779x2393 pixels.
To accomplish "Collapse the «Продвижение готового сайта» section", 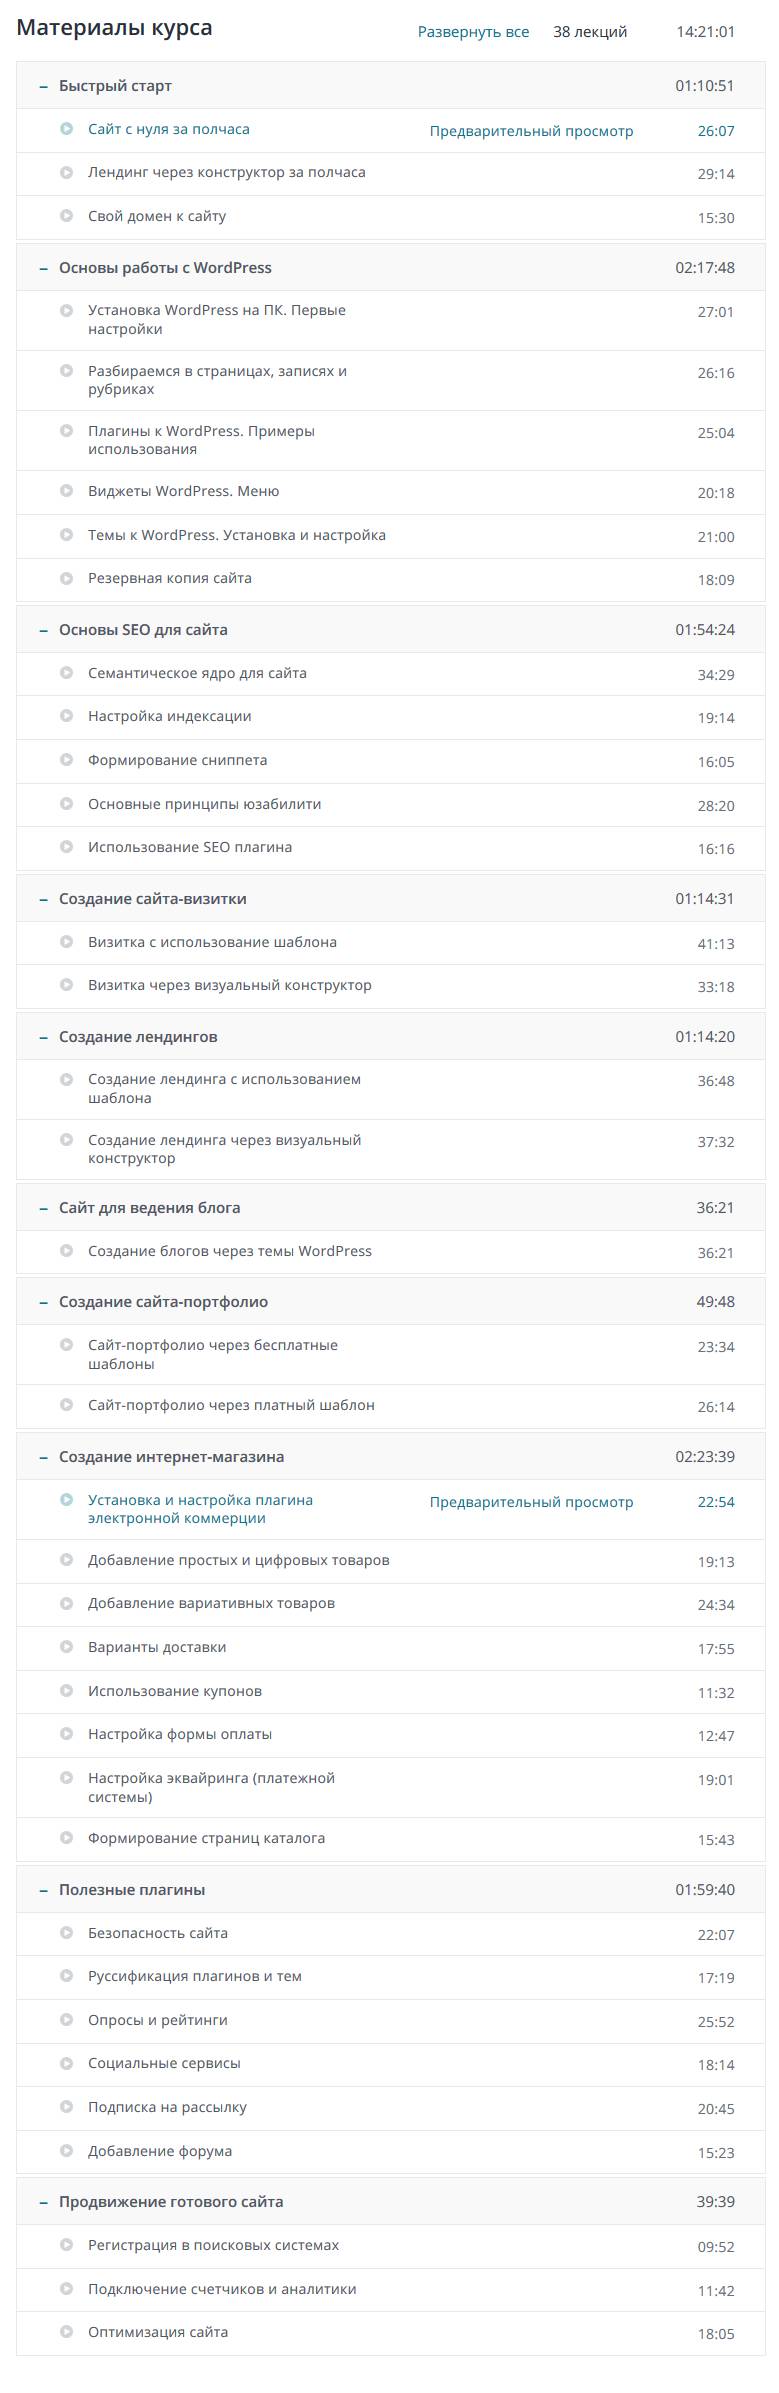I will pyautogui.click(x=42, y=2201).
